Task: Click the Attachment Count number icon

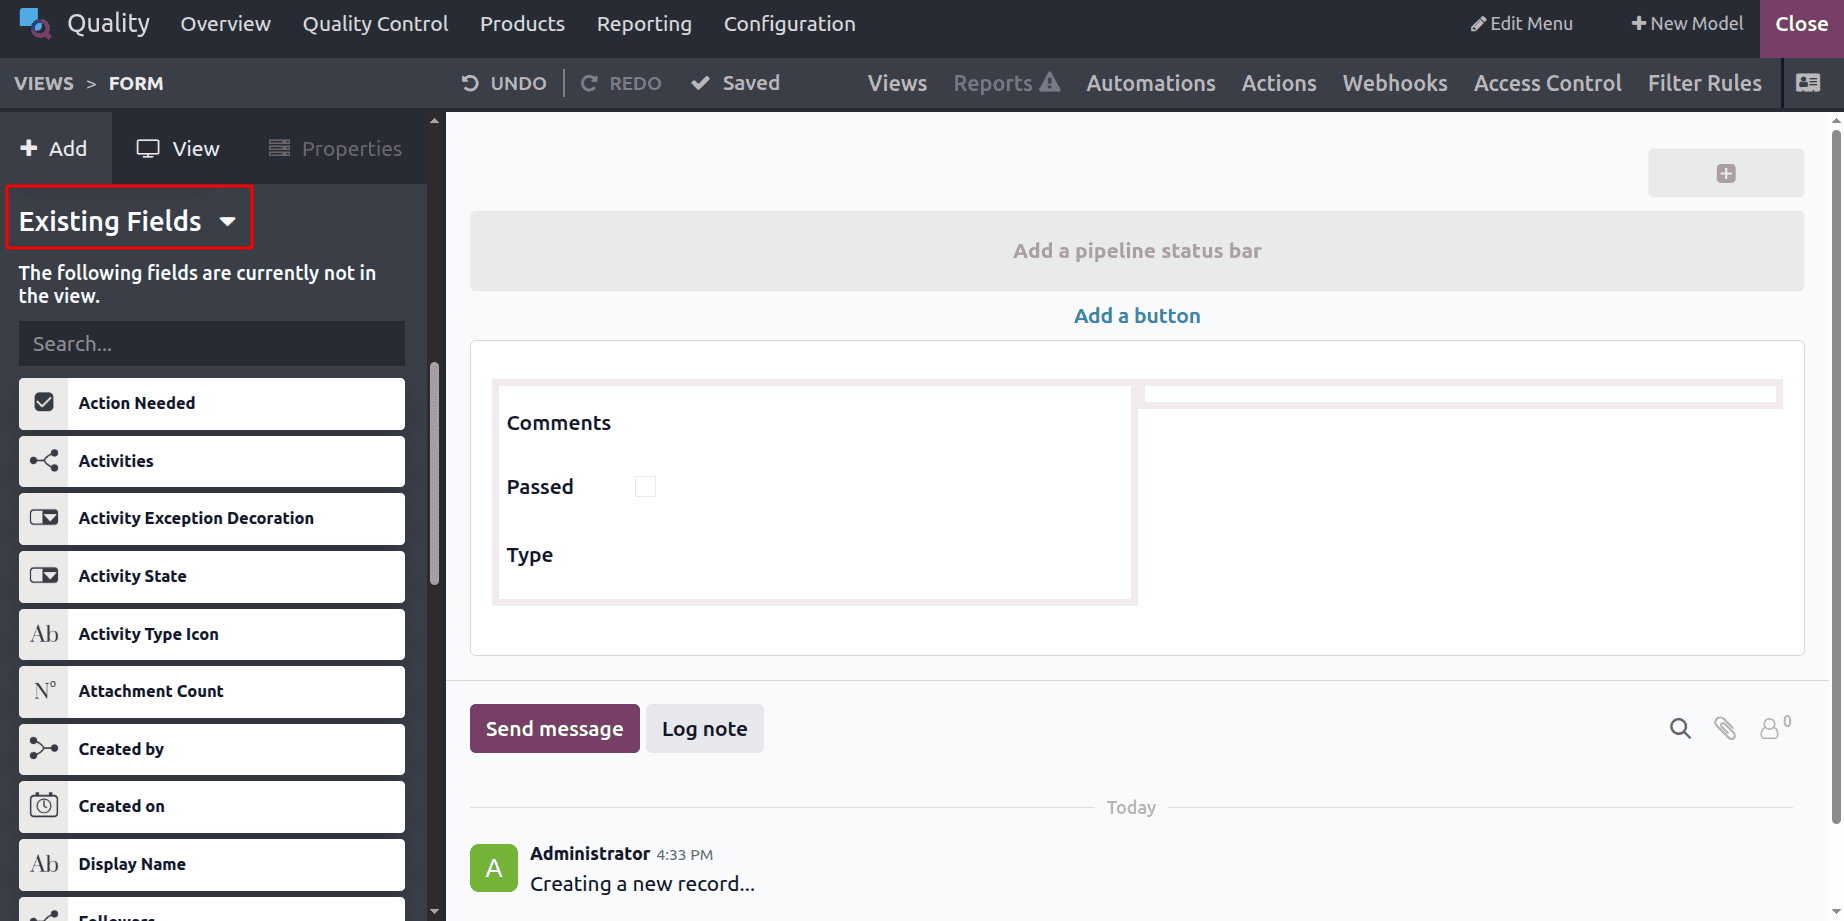Action: click(44, 691)
